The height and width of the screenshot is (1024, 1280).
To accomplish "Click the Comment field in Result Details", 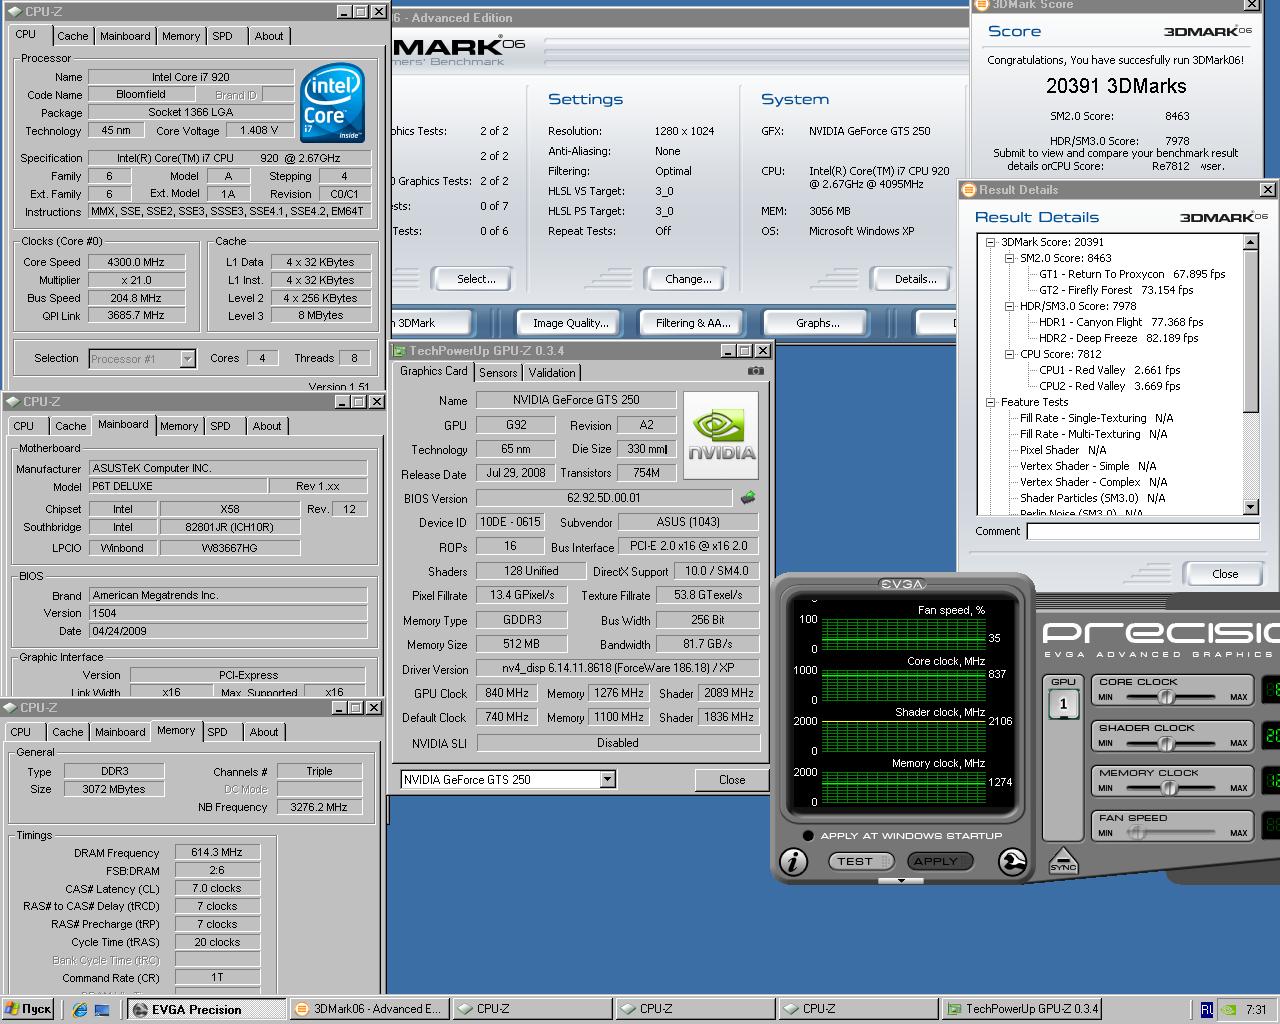I will pos(1142,532).
